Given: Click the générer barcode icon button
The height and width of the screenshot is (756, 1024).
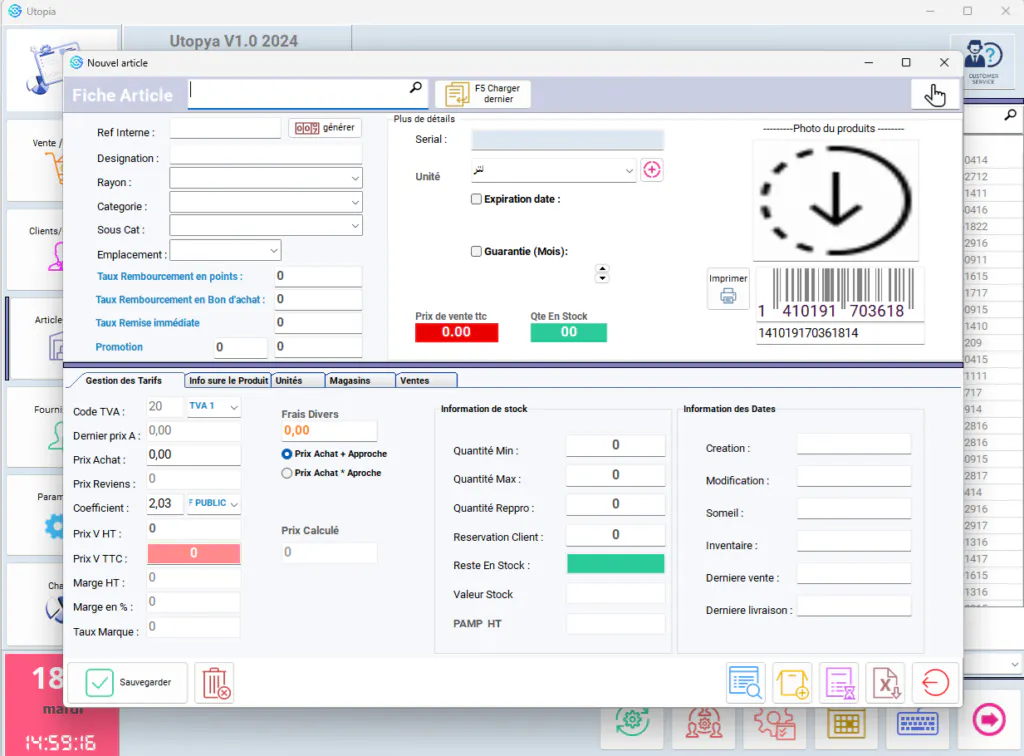Looking at the screenshot, I should 325,128.
